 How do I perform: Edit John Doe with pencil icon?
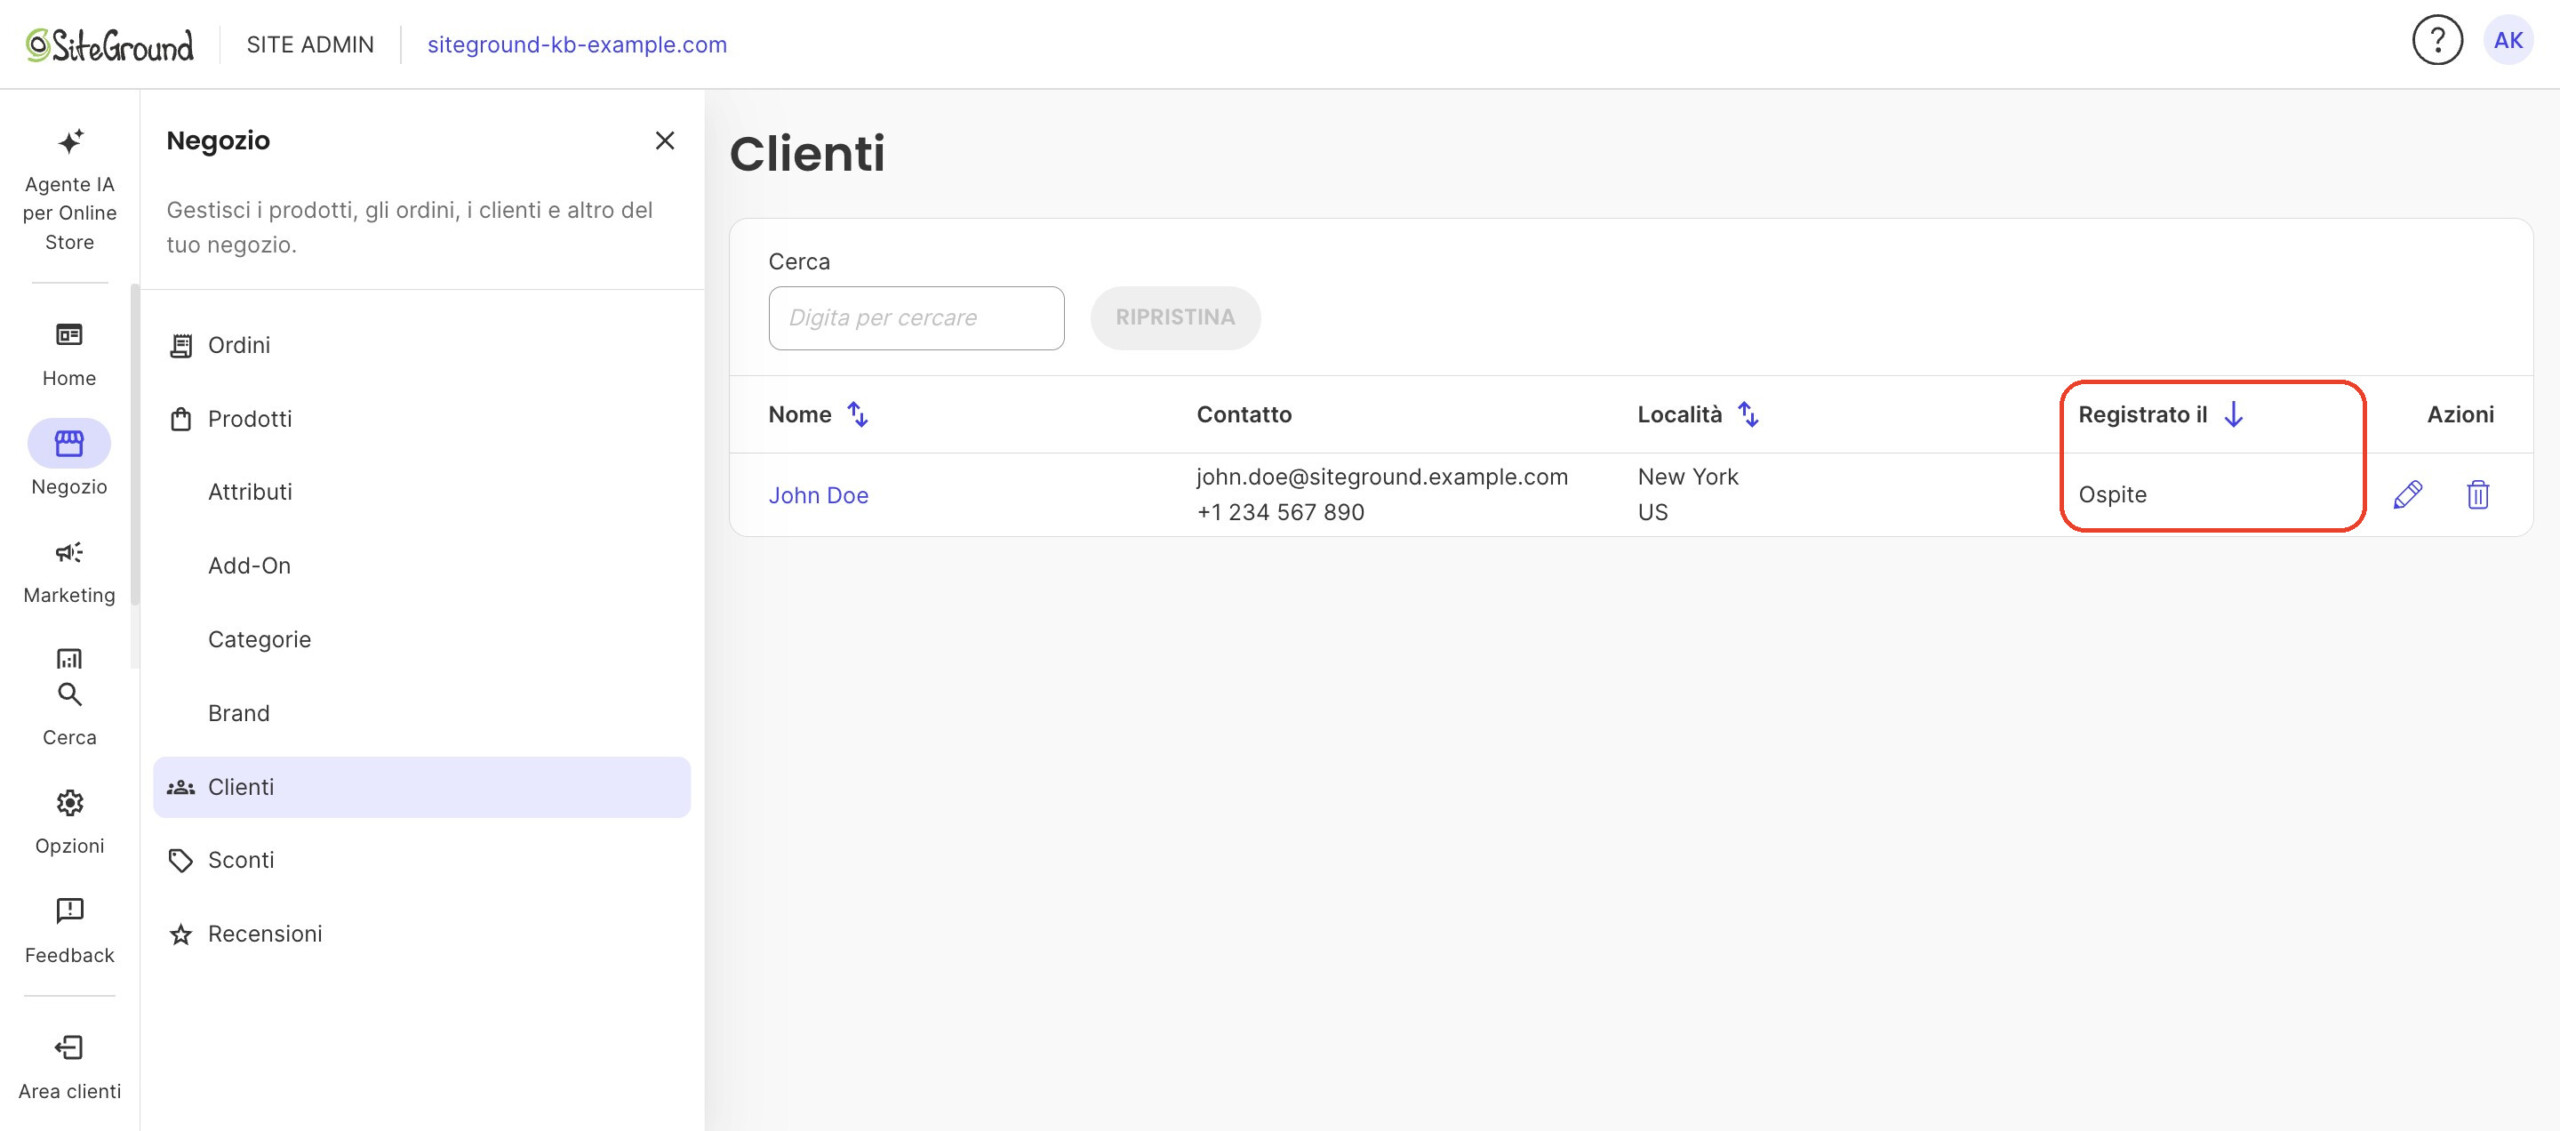pyautogui.click(x=2407, y=494)
